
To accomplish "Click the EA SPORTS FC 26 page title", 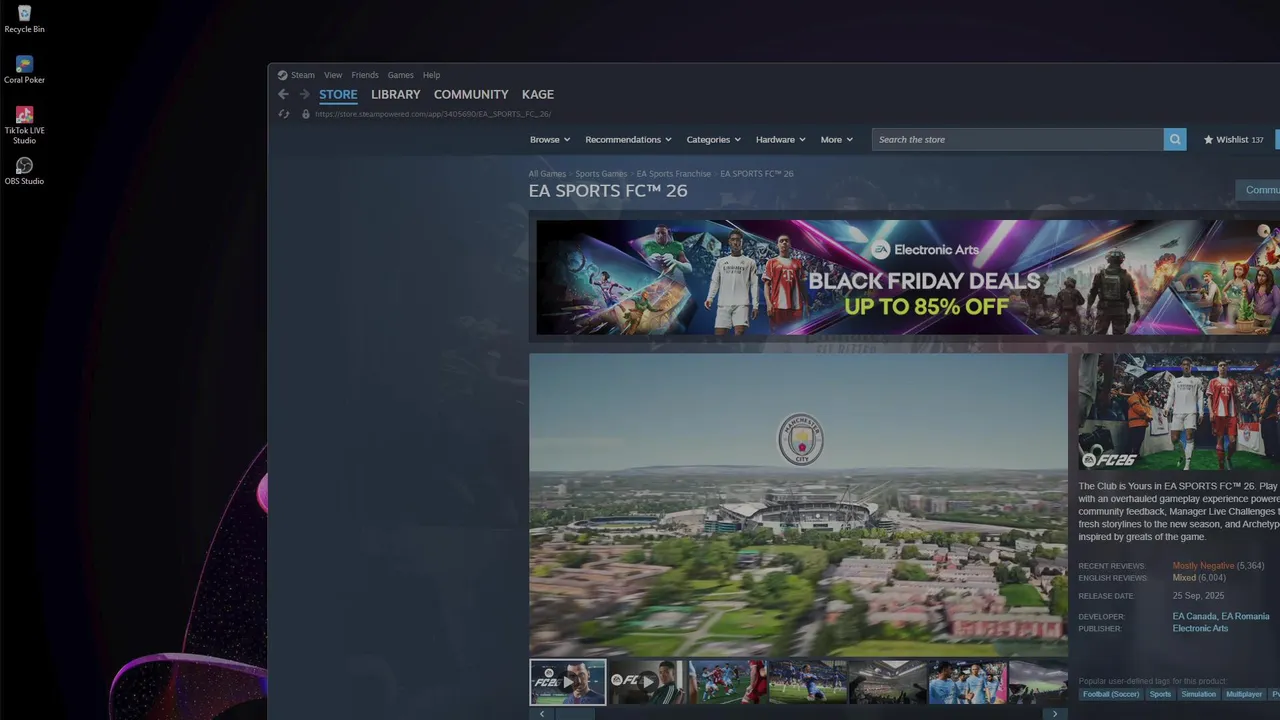I will (x=608, y=191).
